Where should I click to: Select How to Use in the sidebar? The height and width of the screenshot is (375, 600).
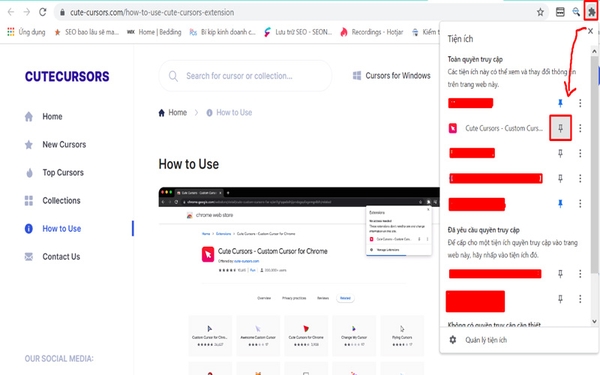click(x=53, y=228)
